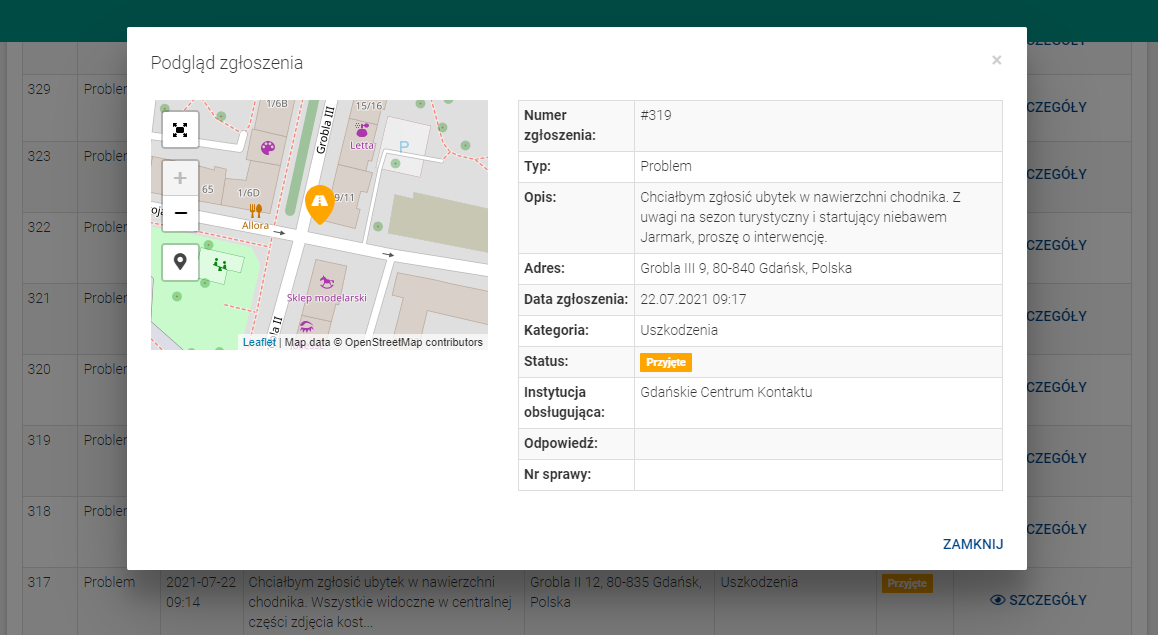Click row number 329 in background table
The height and width of the screenshot is (635, 1158).
tap(39, 89)
